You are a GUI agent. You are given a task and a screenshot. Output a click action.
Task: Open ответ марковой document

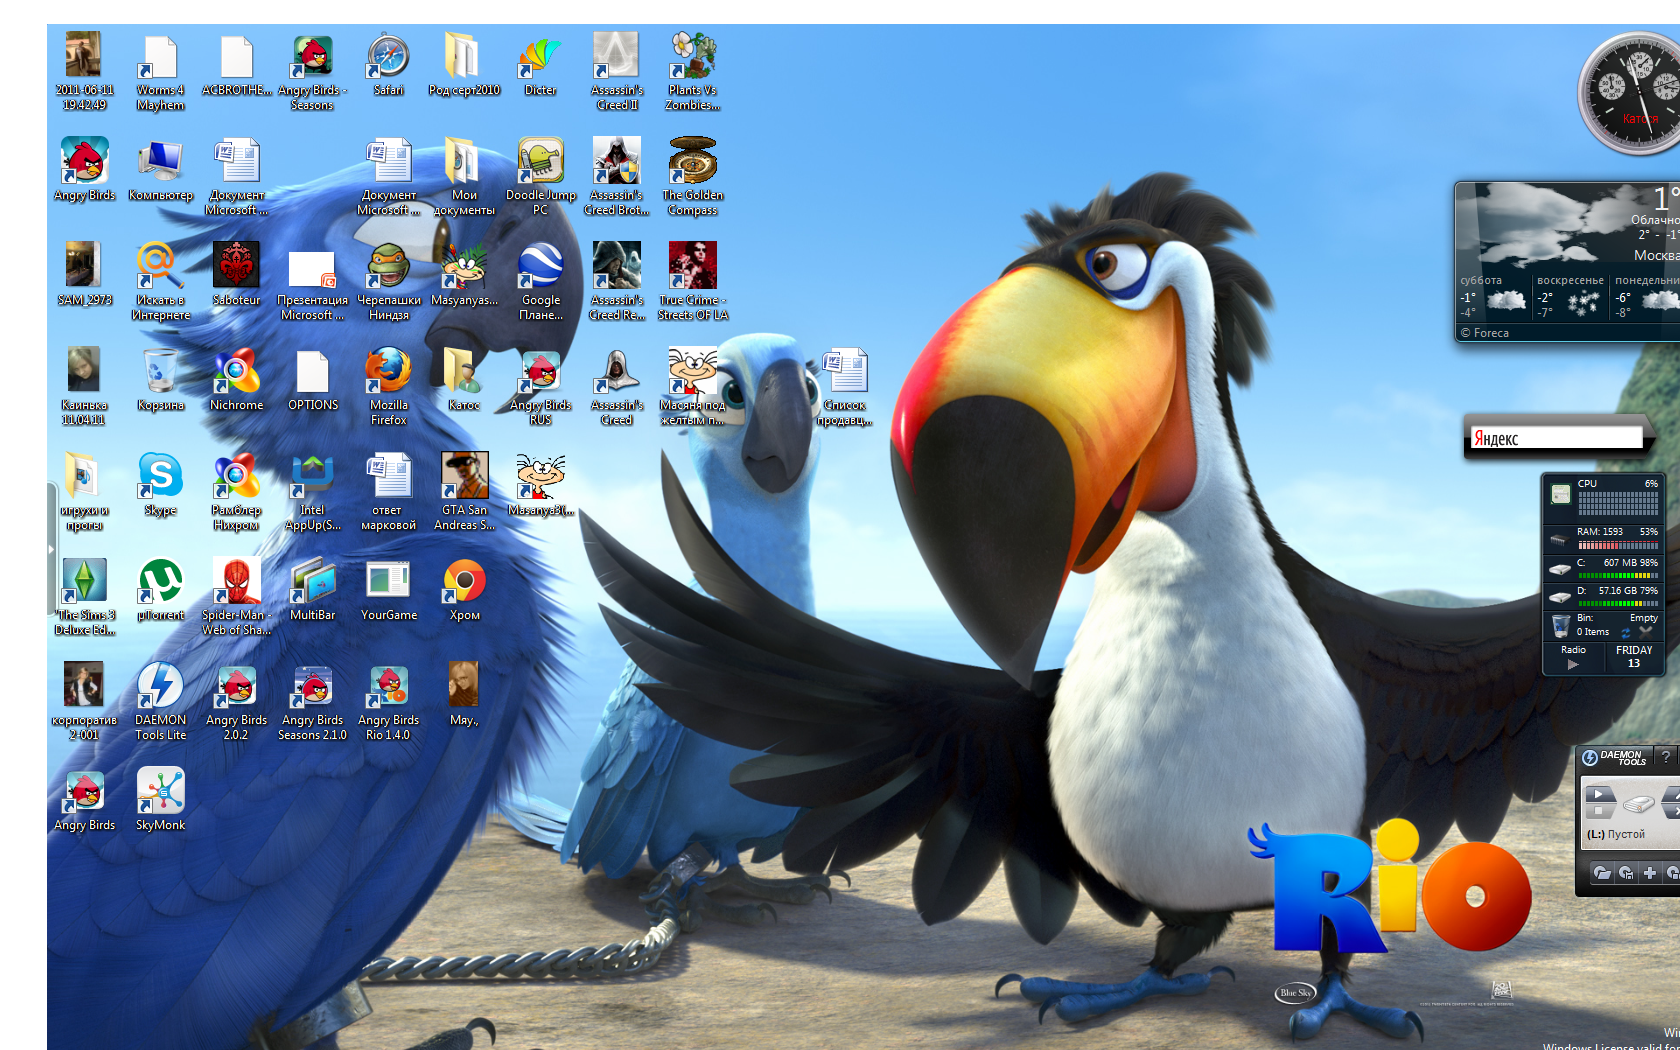(389, 491)
